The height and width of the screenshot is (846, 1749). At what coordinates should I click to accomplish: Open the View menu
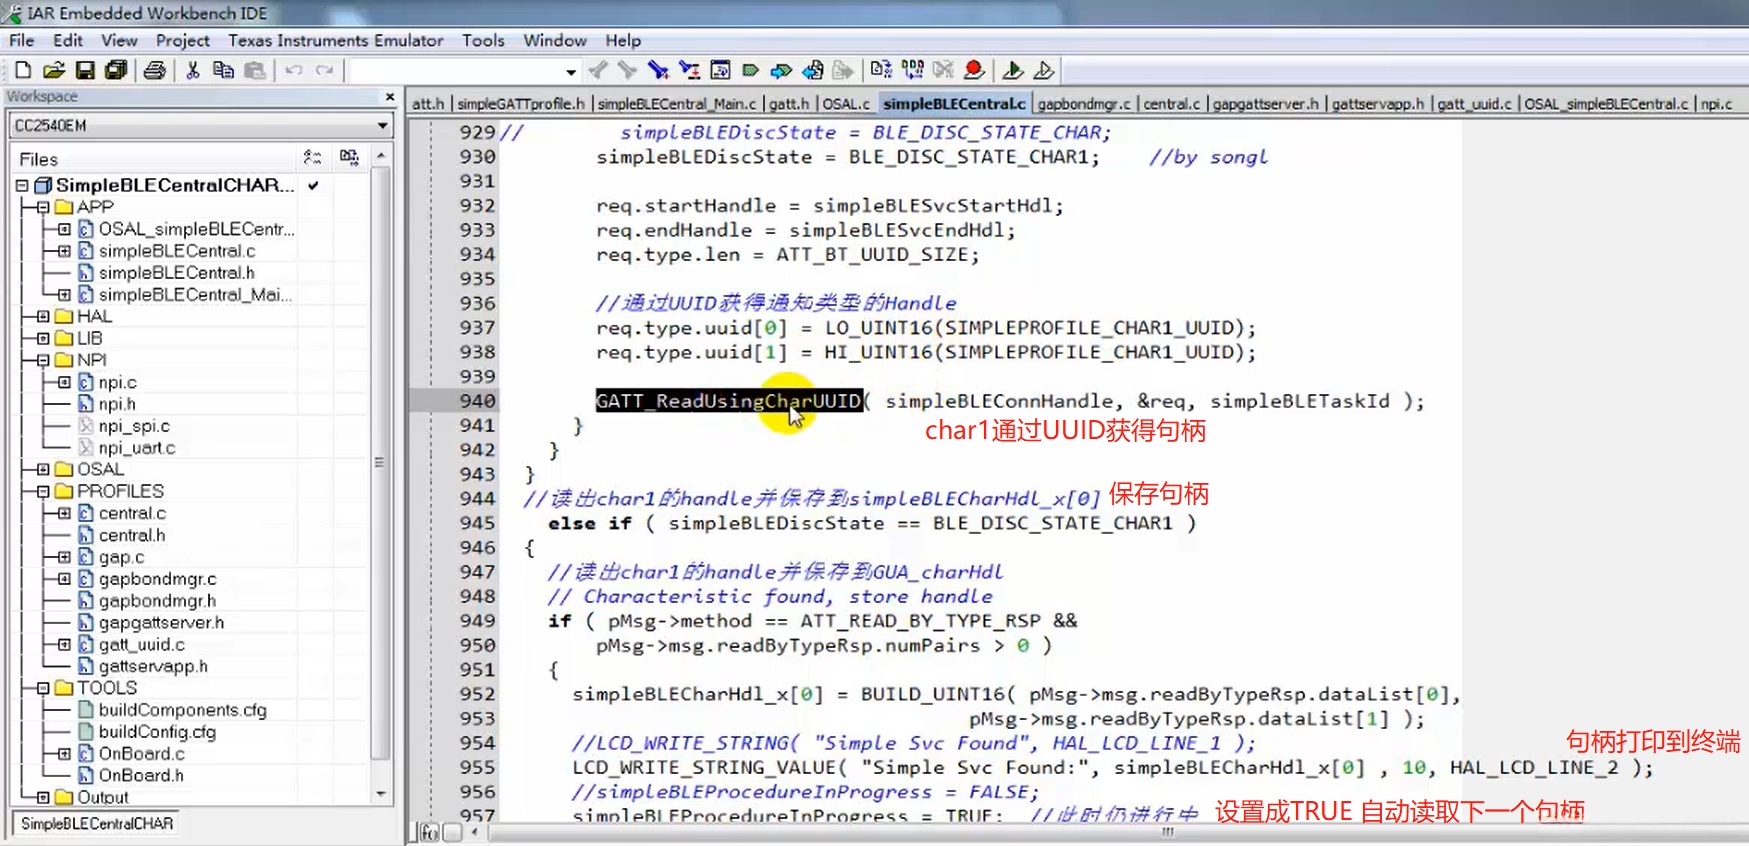(x=119, y=40)
